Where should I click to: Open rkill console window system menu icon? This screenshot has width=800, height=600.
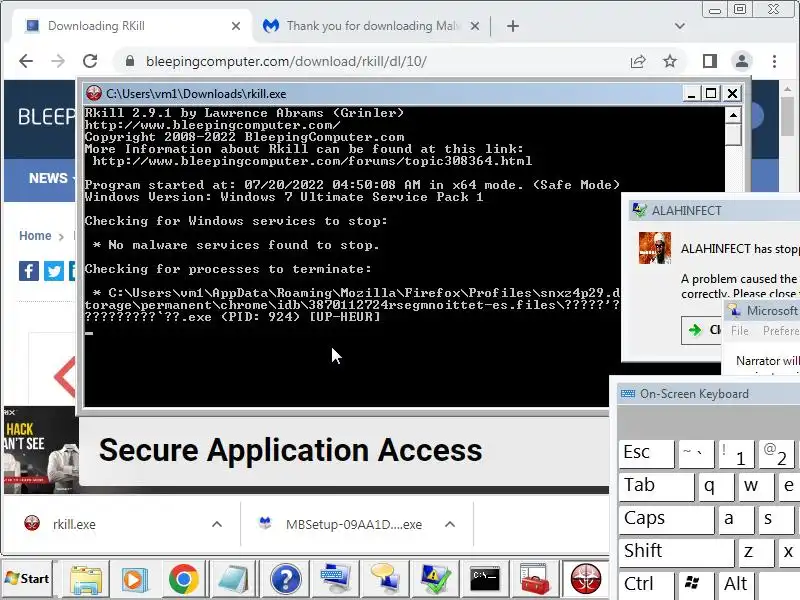click(x=94, y=93)
